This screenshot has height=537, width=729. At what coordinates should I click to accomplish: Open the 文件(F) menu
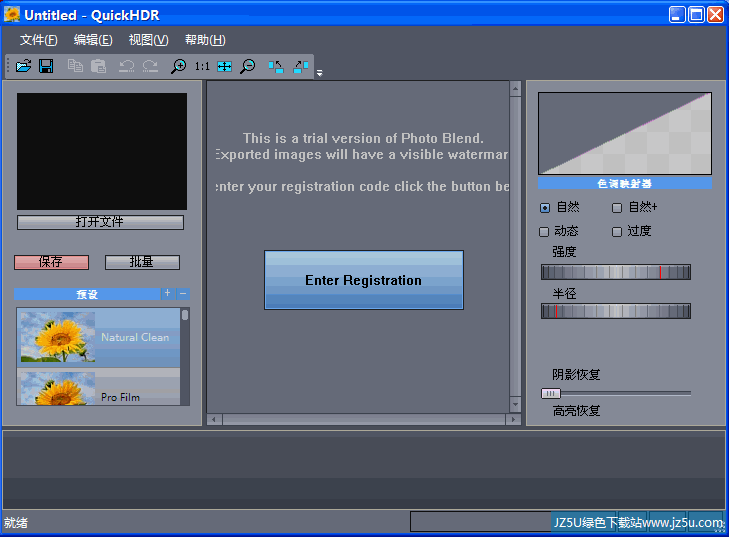pyautogui.click(x=39, y=40)
